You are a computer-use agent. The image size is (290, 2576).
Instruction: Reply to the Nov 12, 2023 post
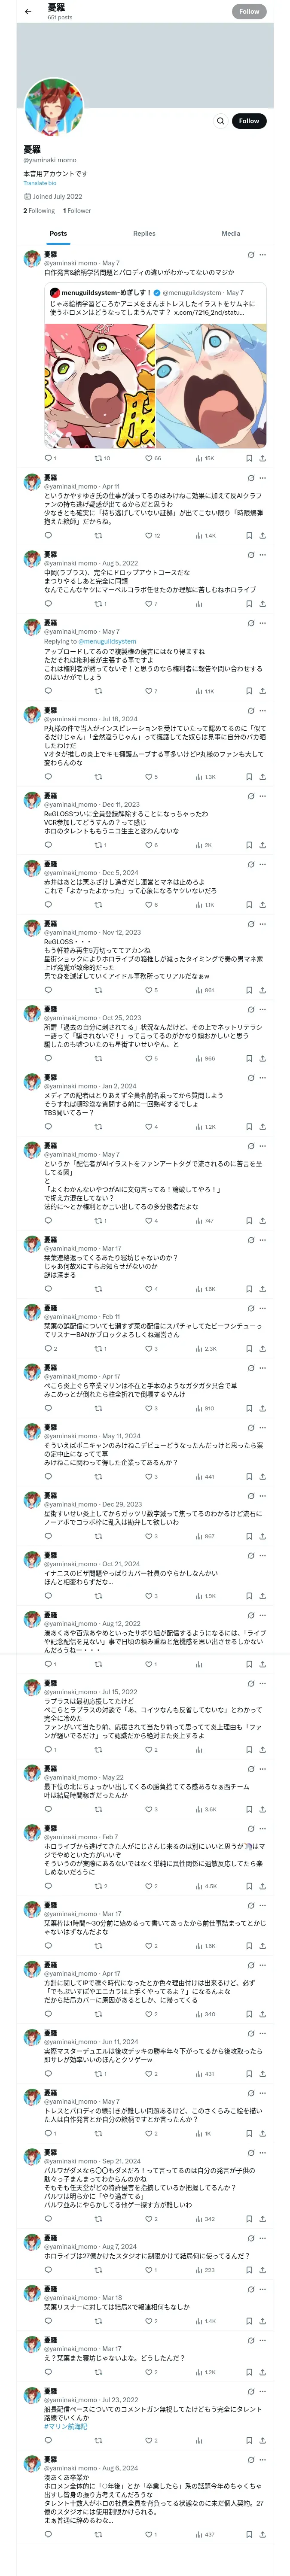(x=48, y=990)
